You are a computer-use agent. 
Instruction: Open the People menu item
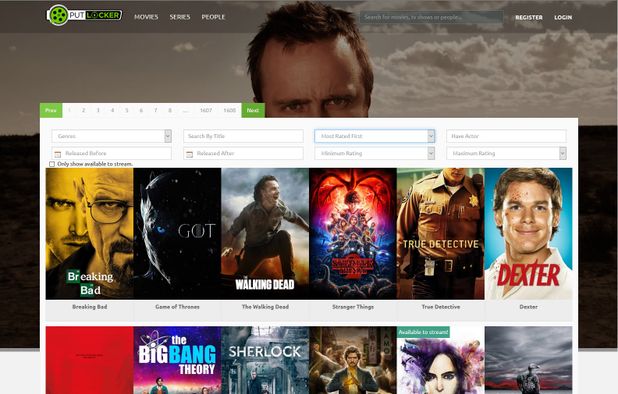[213, 17]
